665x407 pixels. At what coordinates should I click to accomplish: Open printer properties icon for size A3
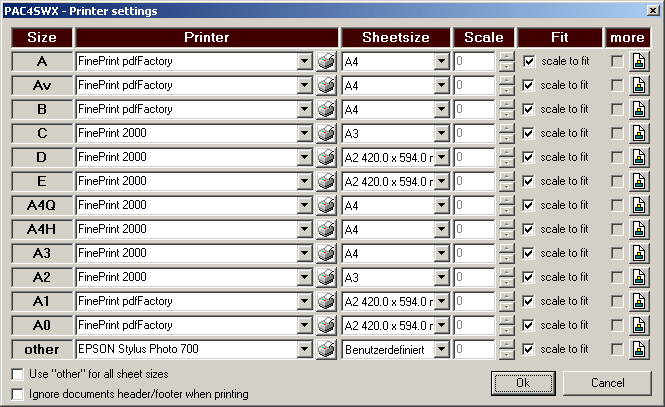326,254
